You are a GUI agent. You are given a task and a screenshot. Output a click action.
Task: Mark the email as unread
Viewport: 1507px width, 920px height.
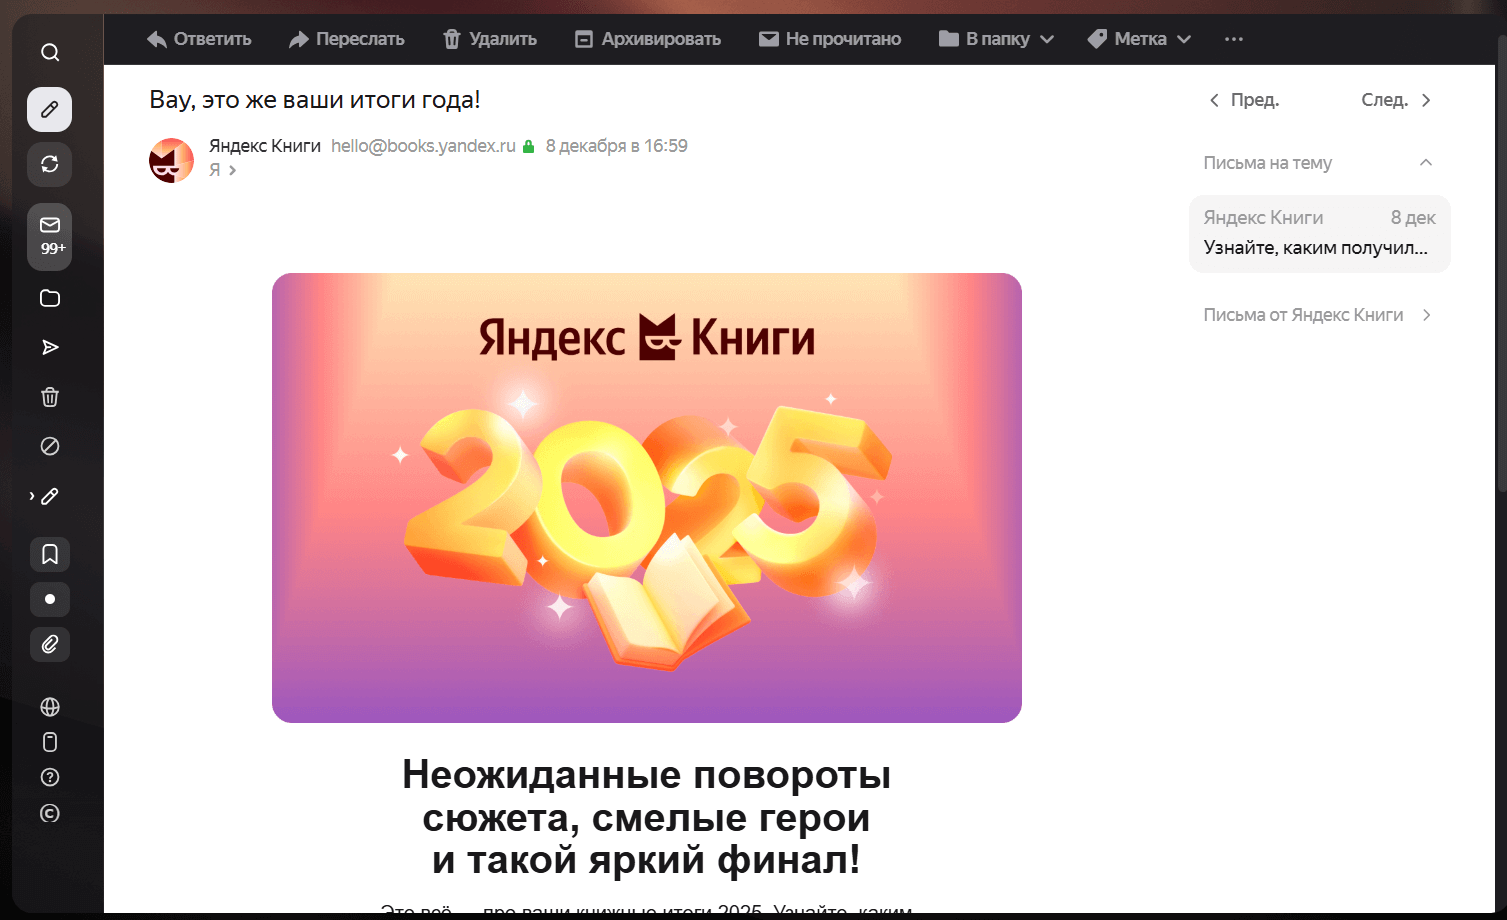click(830, 39)
